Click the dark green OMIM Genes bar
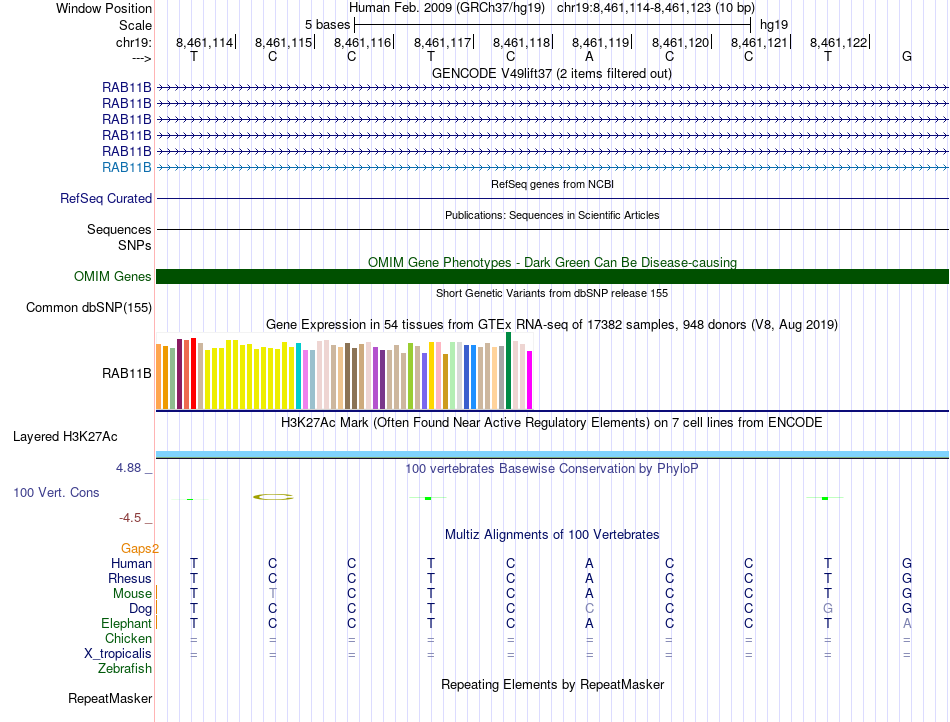 point(552,277)
